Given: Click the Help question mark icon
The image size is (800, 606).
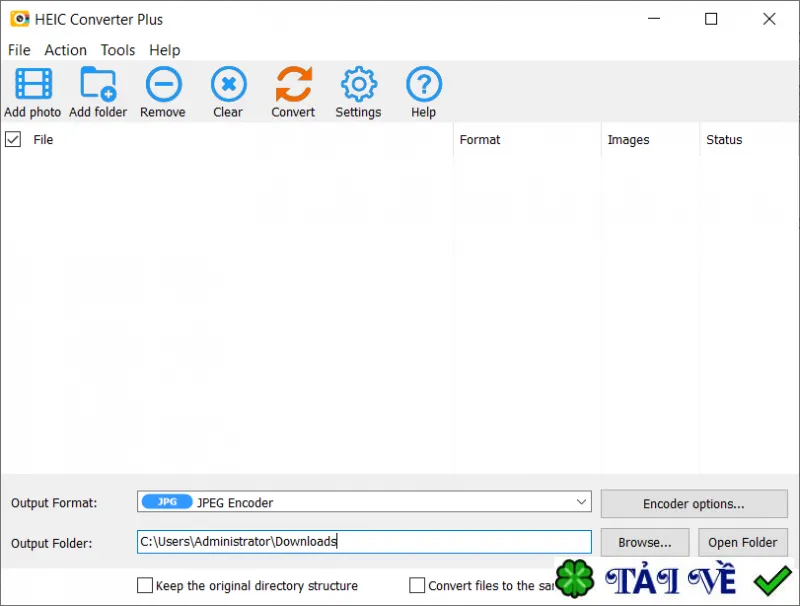Looking at the screenshot, I should coord(423,84).
